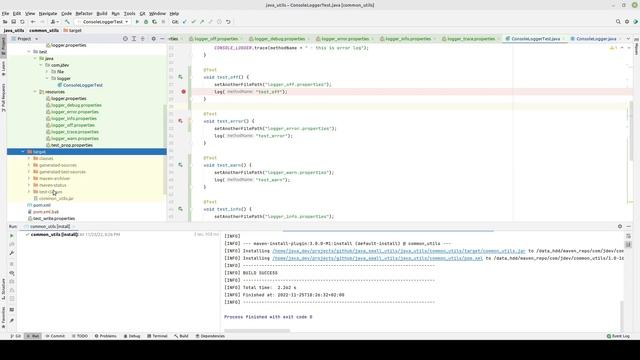Locate the opened file in the Project tree
Viewport: 640px width, 360px height.
pos(125,39)
